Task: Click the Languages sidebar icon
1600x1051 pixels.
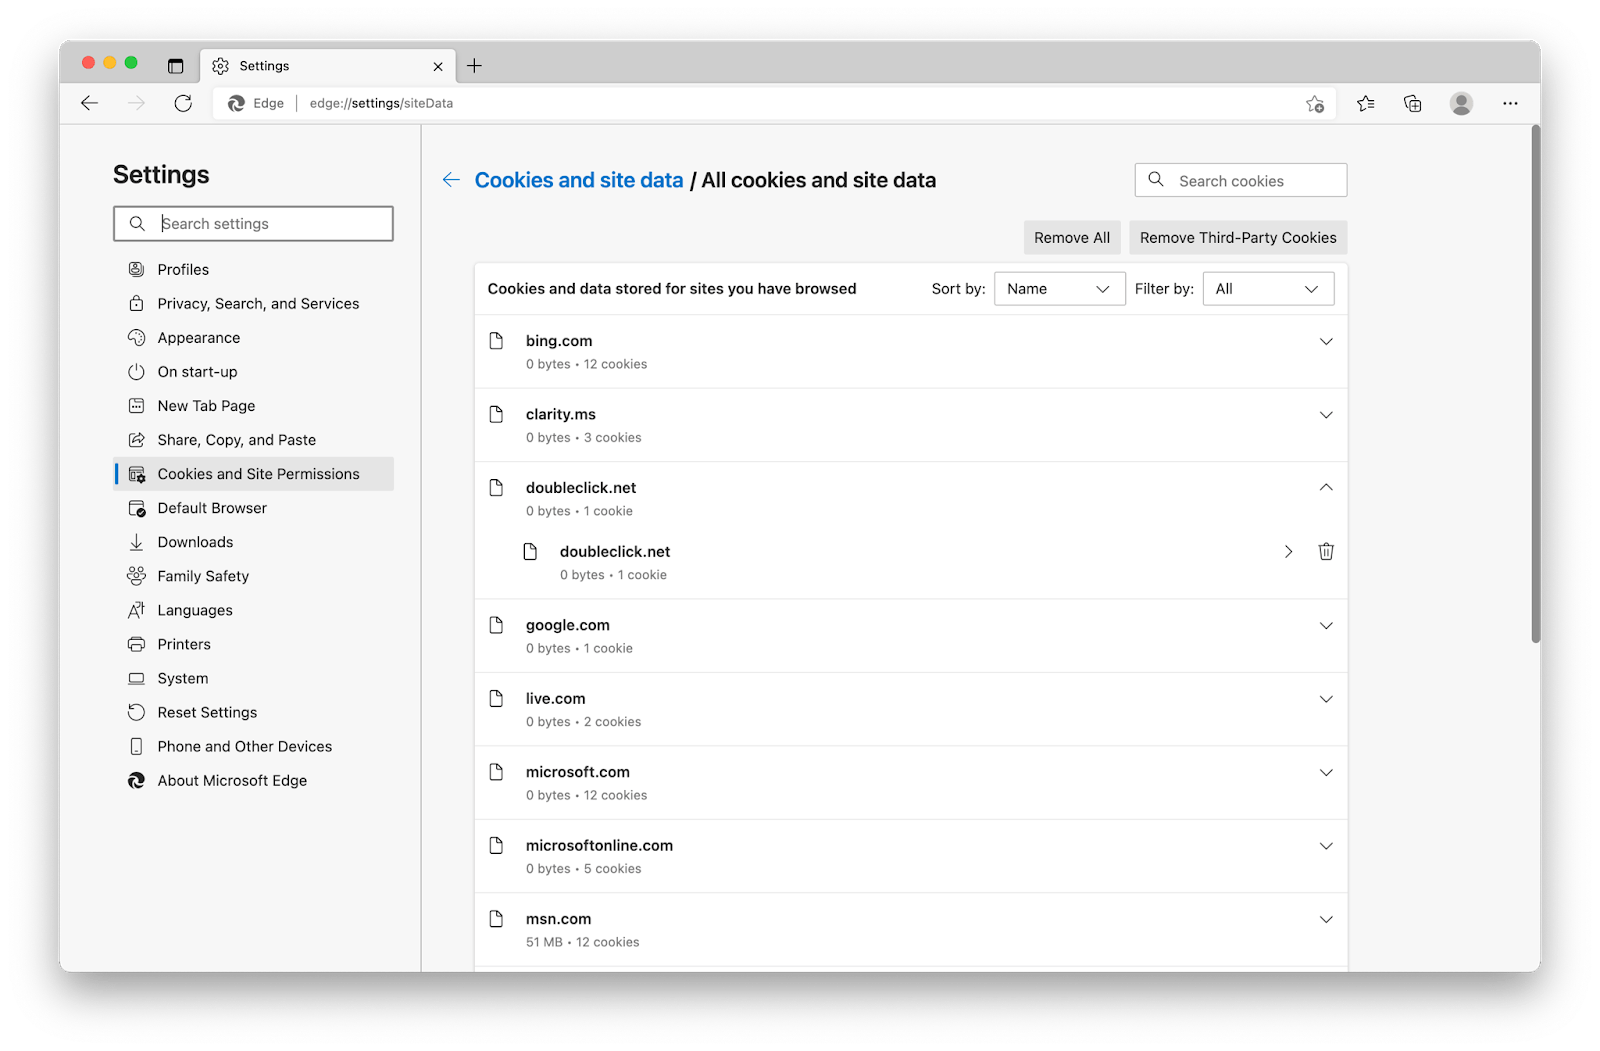Action: (136, 610)
